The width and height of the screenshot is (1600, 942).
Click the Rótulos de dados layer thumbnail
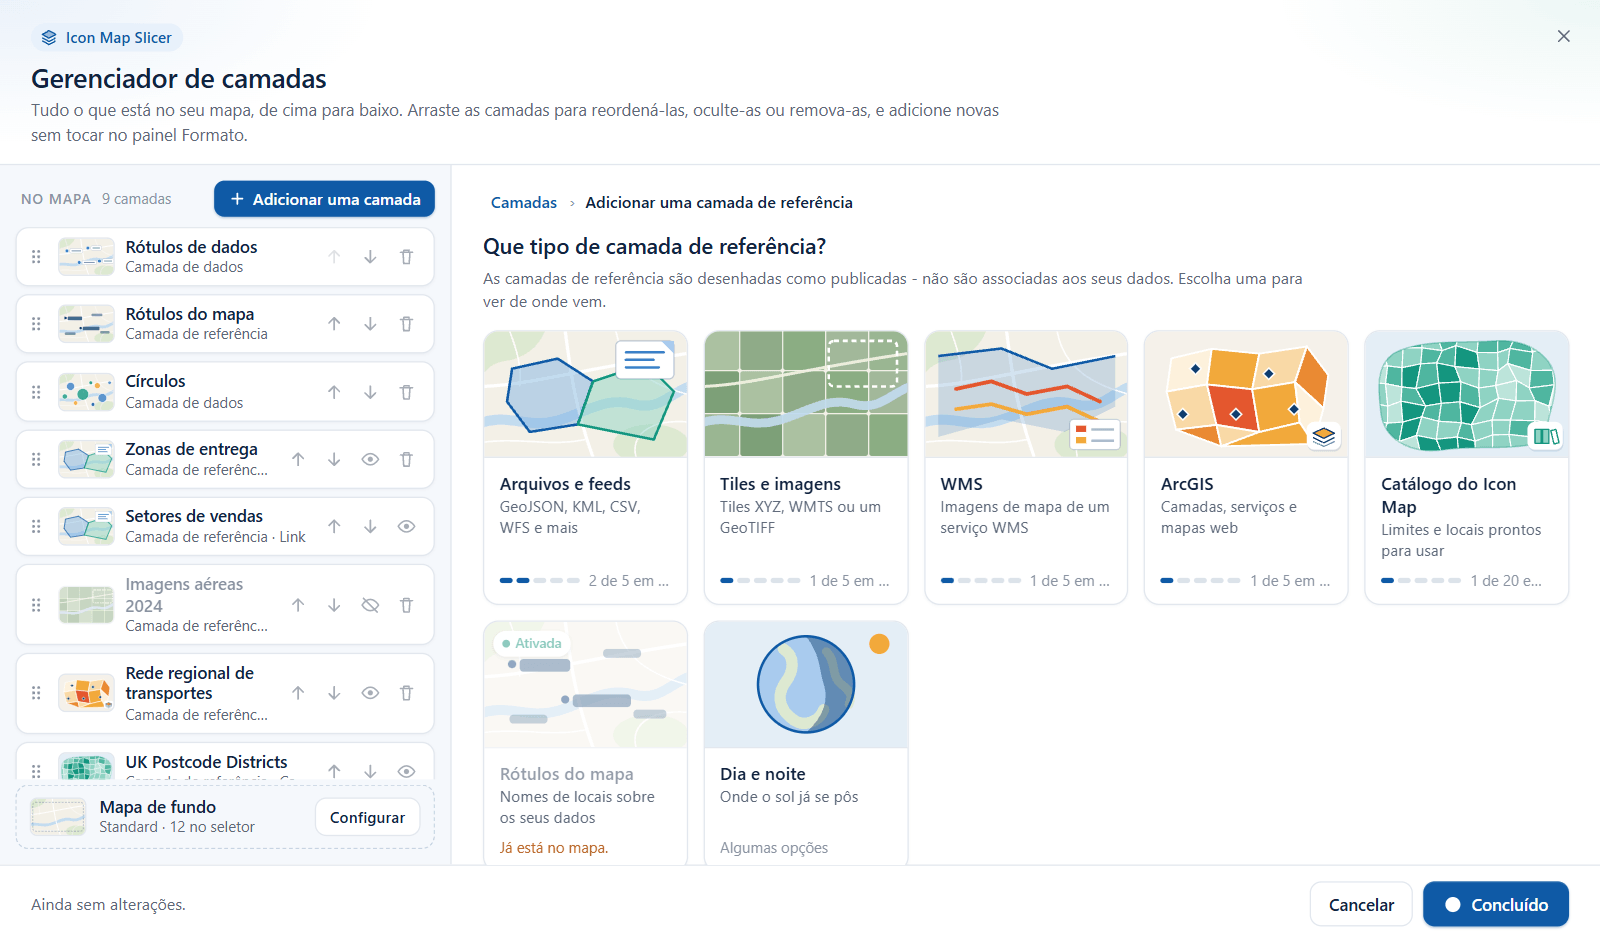pyautogui.click(x=86, y=257)
